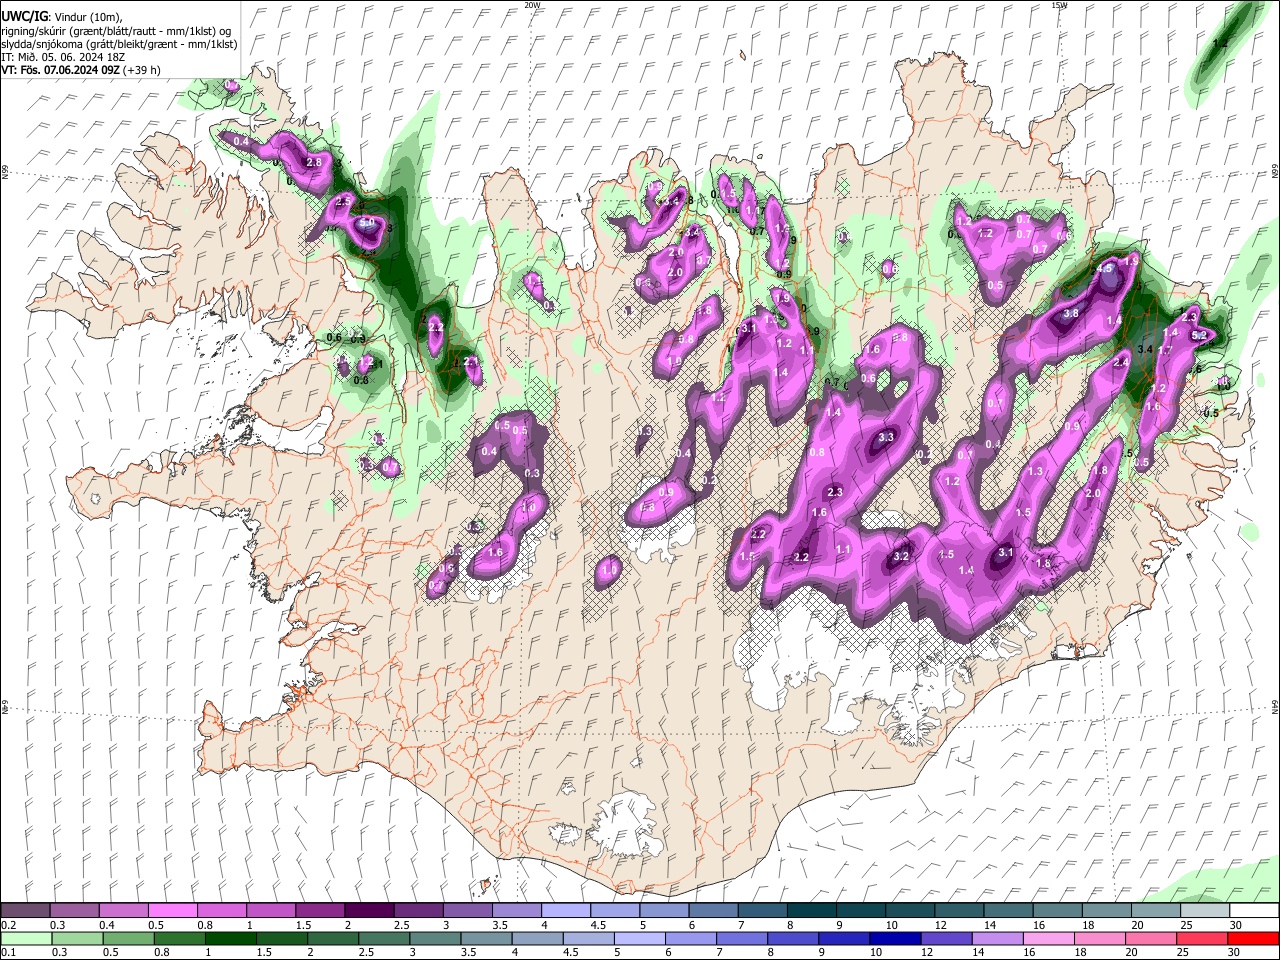The width and height of the screenshot is (1280, 960).
Task: Pick the upper legend swatch between 20 and 25
Action: [1155, 911]
